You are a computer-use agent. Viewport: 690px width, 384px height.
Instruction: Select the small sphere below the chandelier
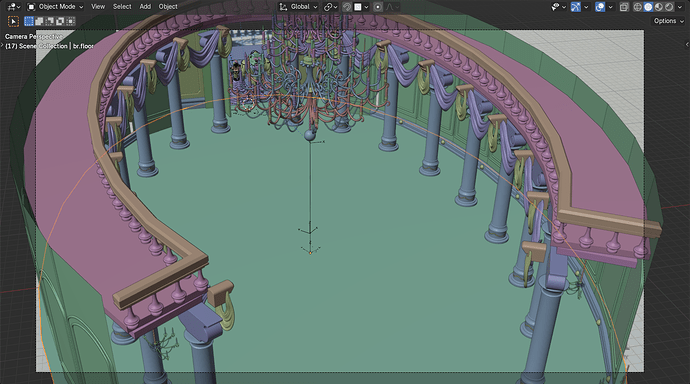pyautogui.click(x=309, y=135)
